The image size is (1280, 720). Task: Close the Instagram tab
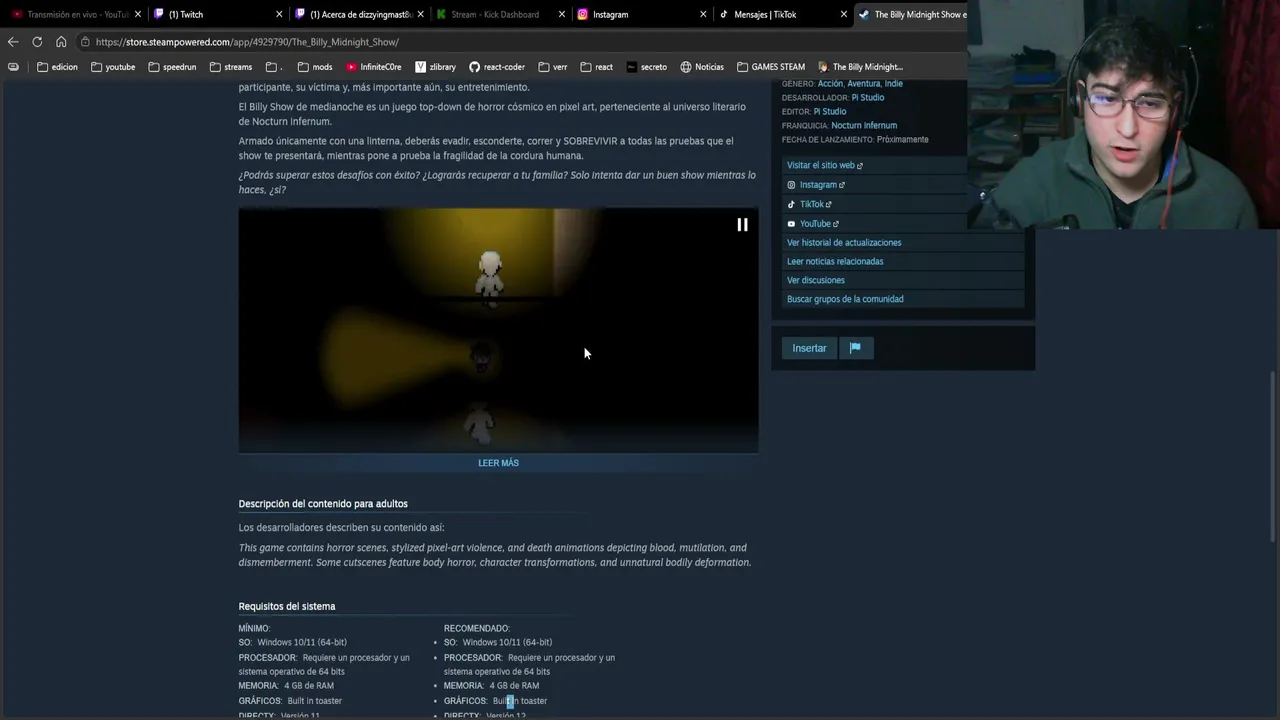(x=703, y=14)
